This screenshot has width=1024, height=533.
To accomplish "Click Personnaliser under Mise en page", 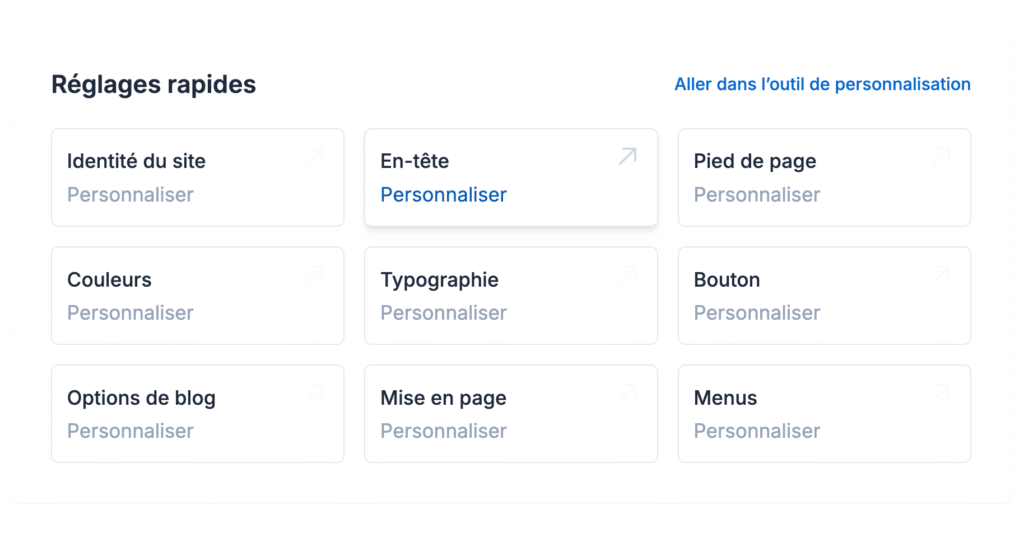I will [443, 431].
